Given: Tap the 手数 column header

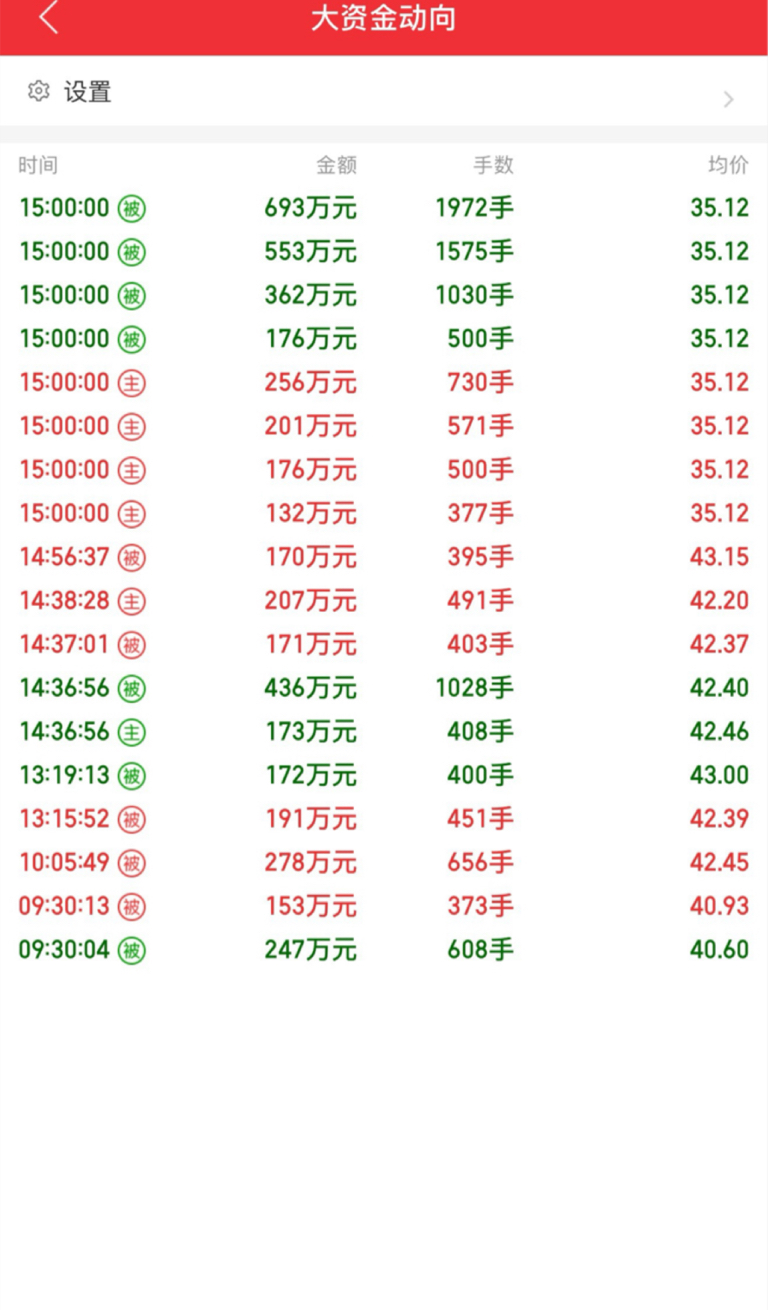Looking at the screenshot, I should (x=493, y=165).
